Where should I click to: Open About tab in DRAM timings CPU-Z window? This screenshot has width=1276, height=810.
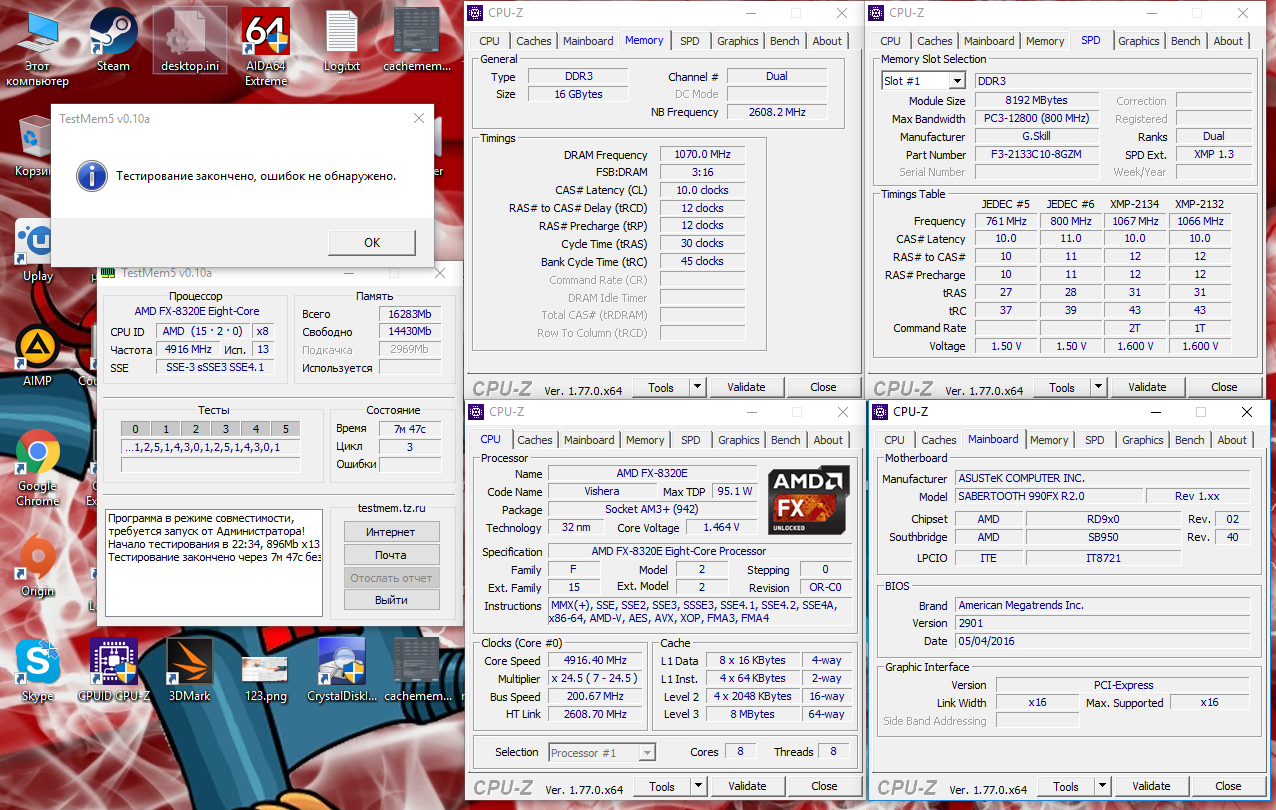click(x=827, y=41)
